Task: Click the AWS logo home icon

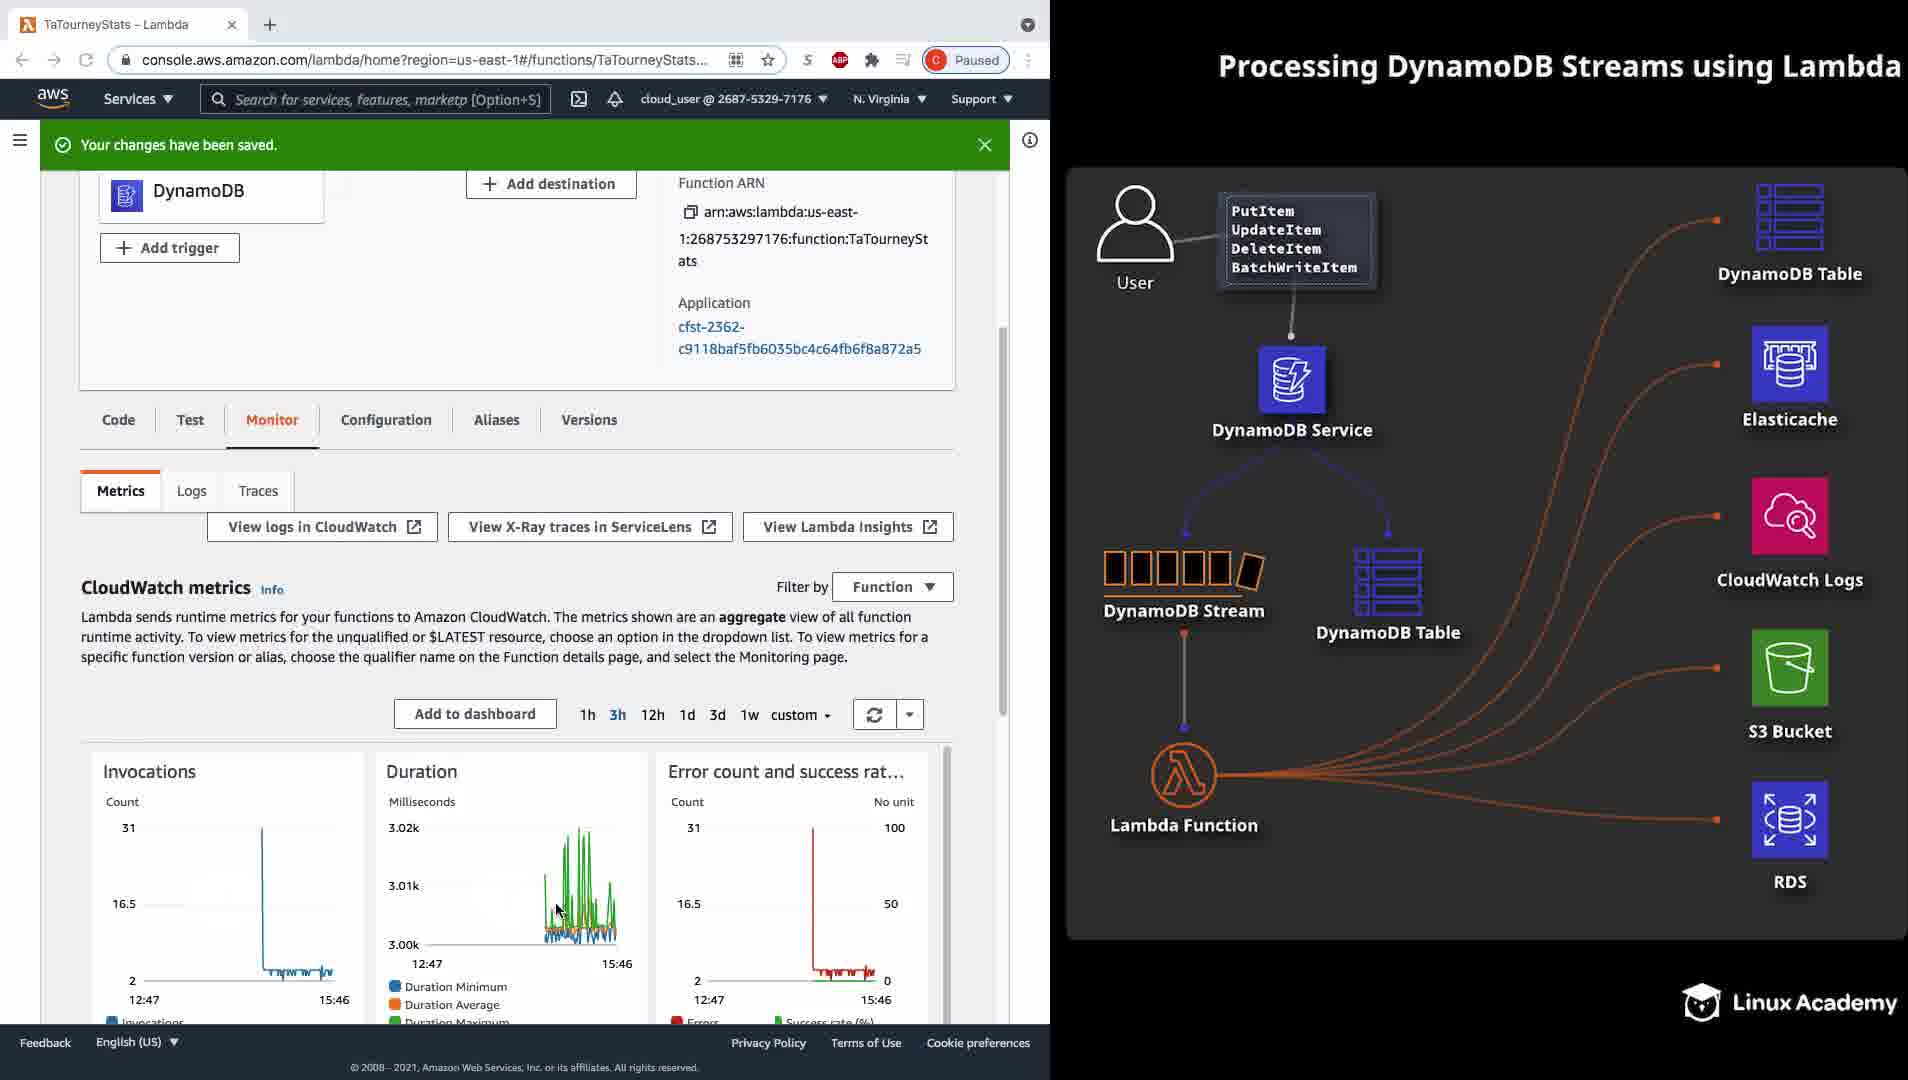Action: click(x=53, y=98)
